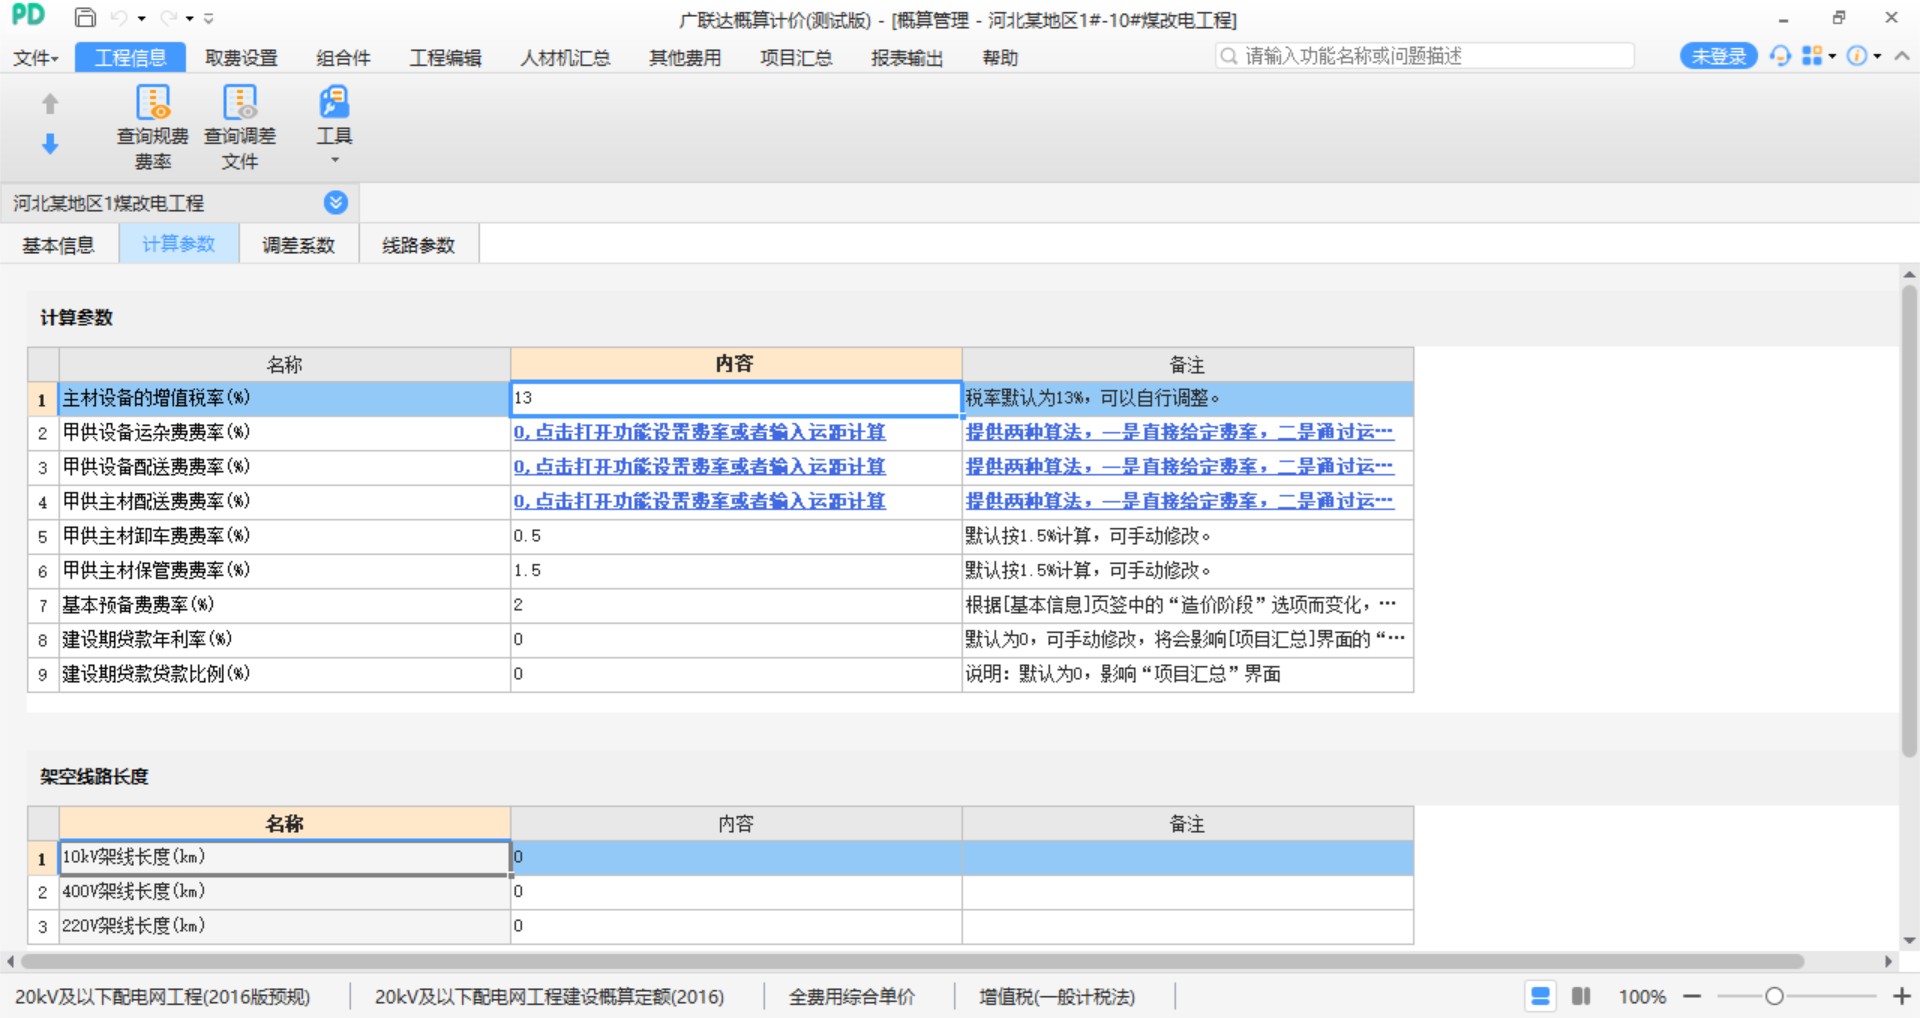
Task: Click the gray move-up arrow icon
Action: tap(50, 103)
